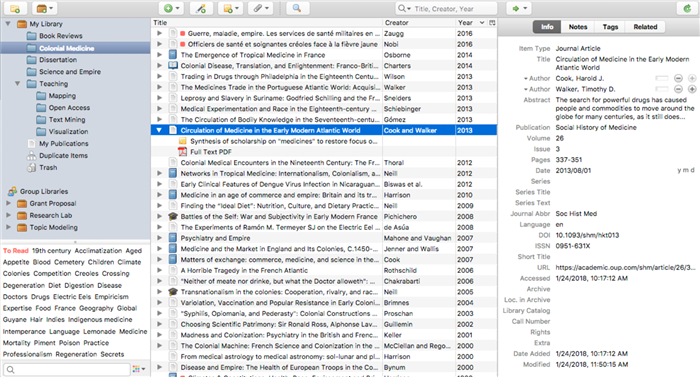Filter by the Electric Eels tag
This screenshot has width=700, height=377.
click(72, 297)
